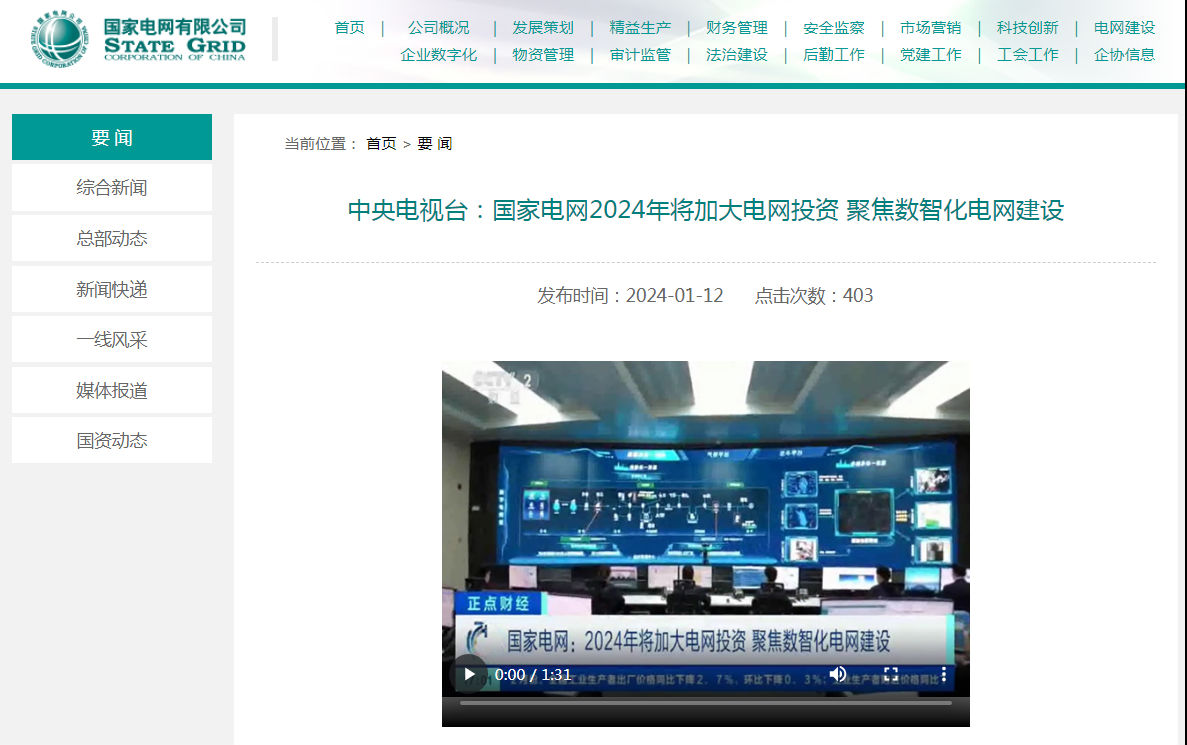Open the 后勤工作 menu item
Viewport: 1187px width, 745px height.
[x=833, y=55]
